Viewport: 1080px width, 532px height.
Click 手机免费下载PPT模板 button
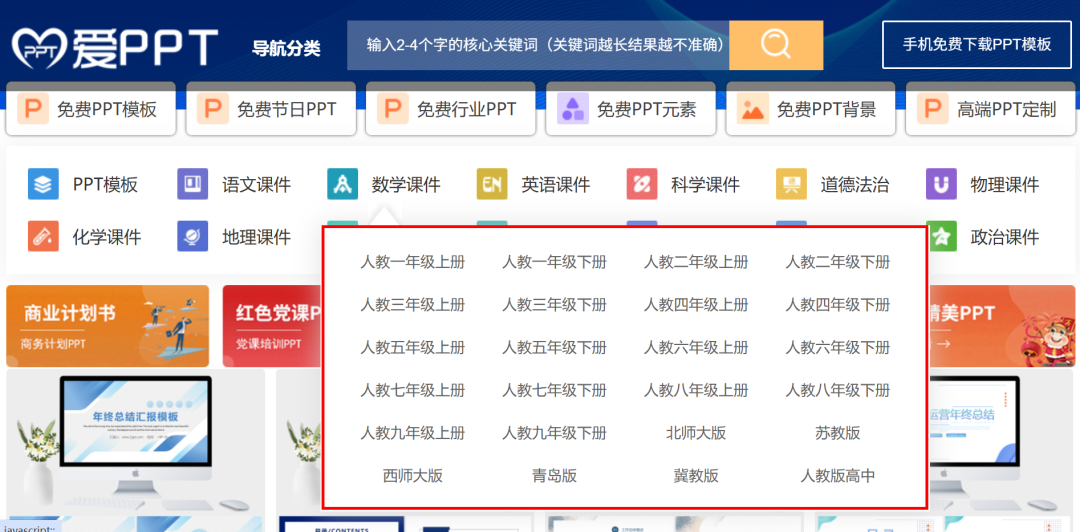[977, 45]
